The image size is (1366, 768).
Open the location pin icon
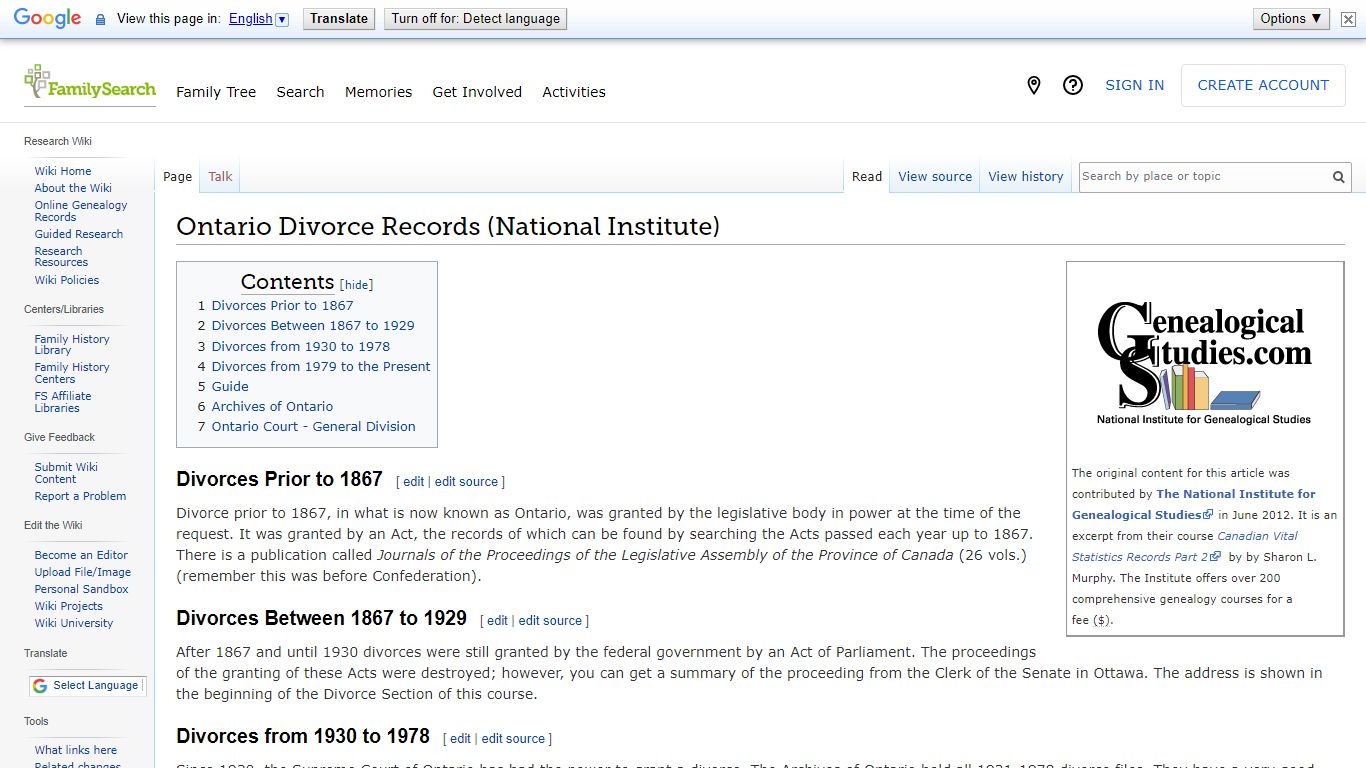(1034, 85)
